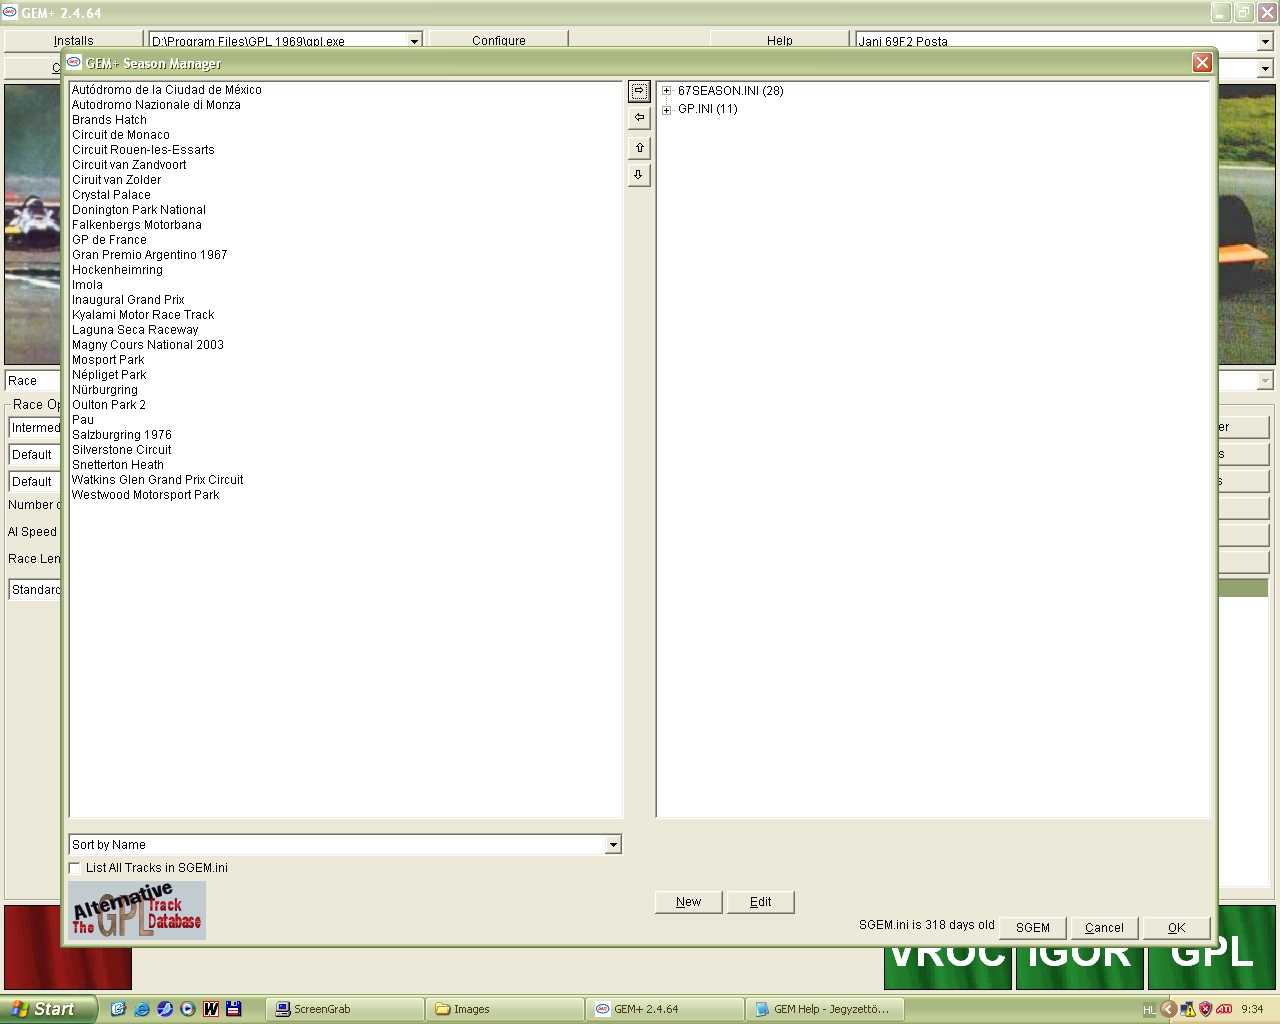Select Falkenbergs Motorbana track
Image resolution: width=1280 pixels, height=1024 pixels.
coord(137,225)
